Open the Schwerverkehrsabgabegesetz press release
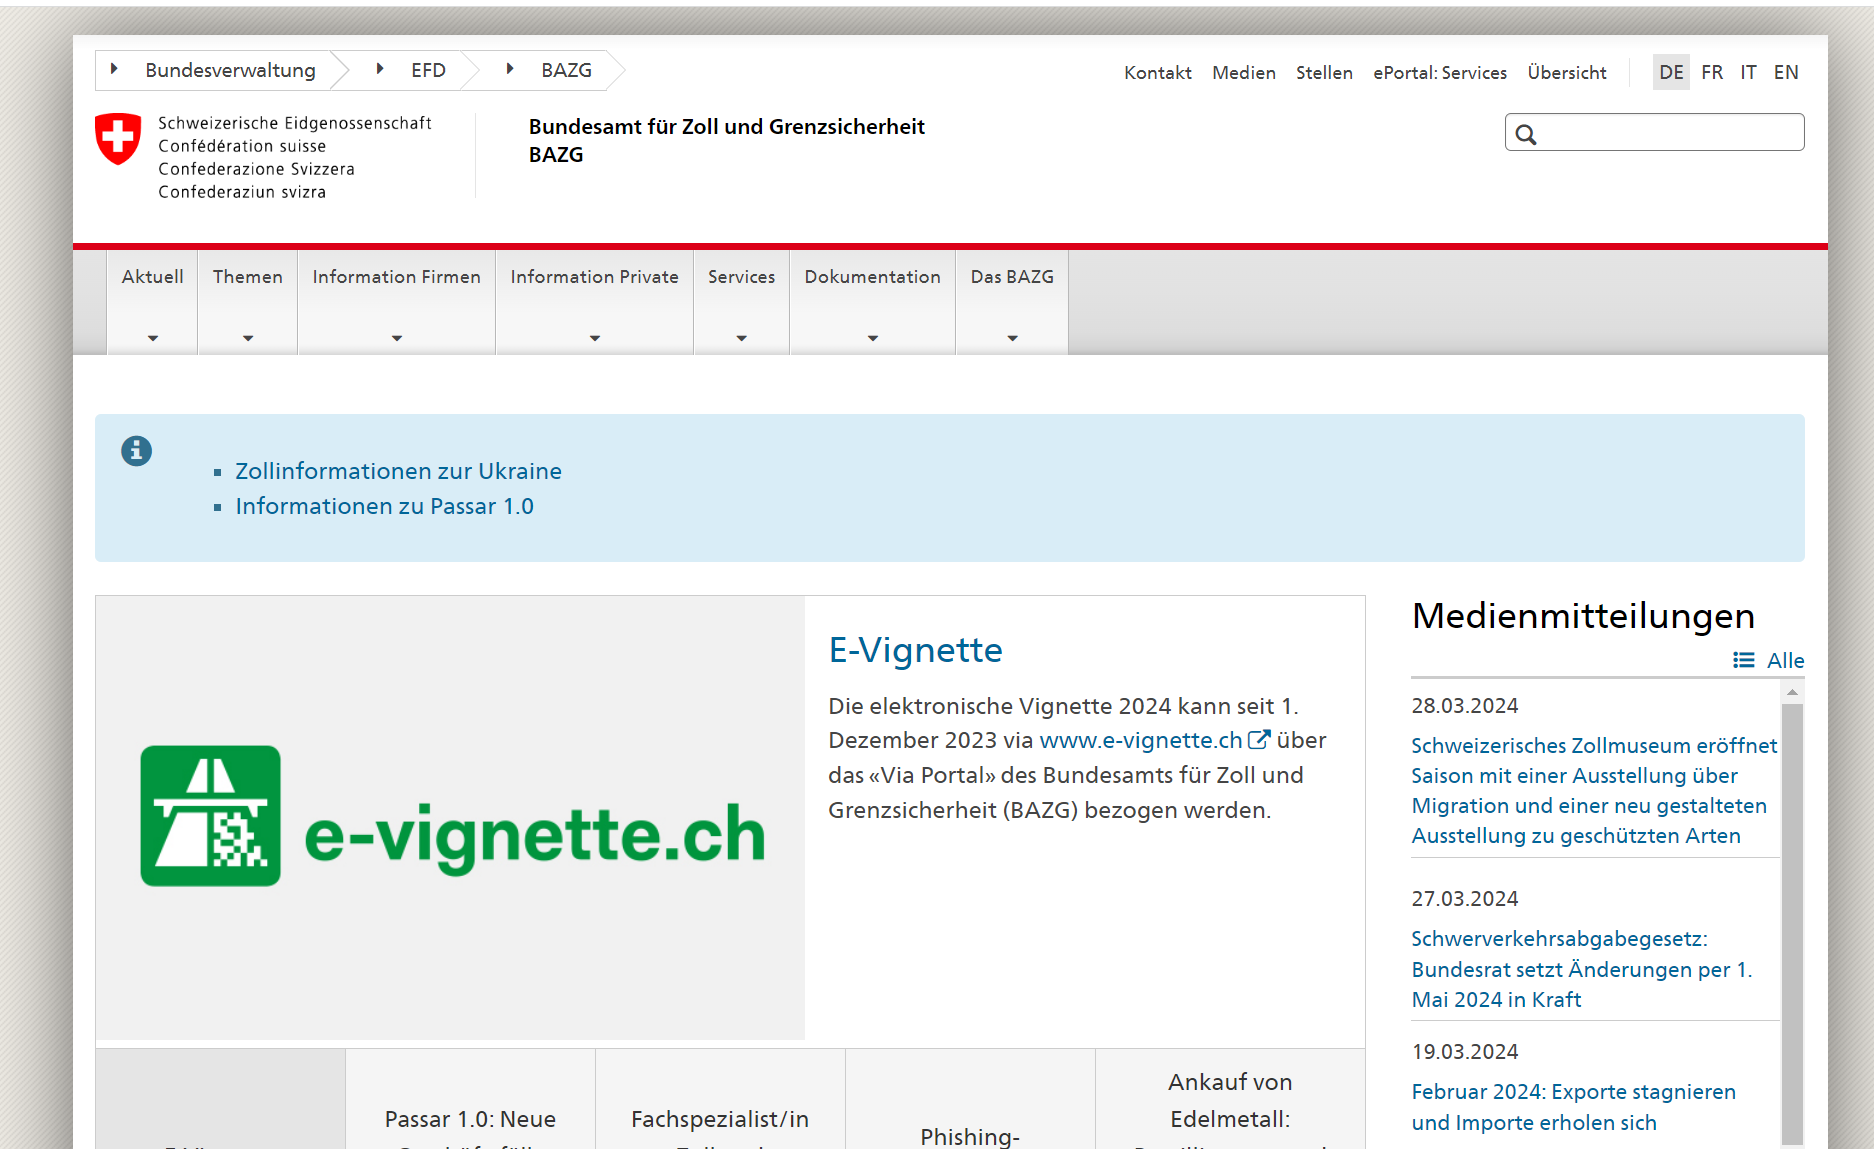 pos(1582,969)
